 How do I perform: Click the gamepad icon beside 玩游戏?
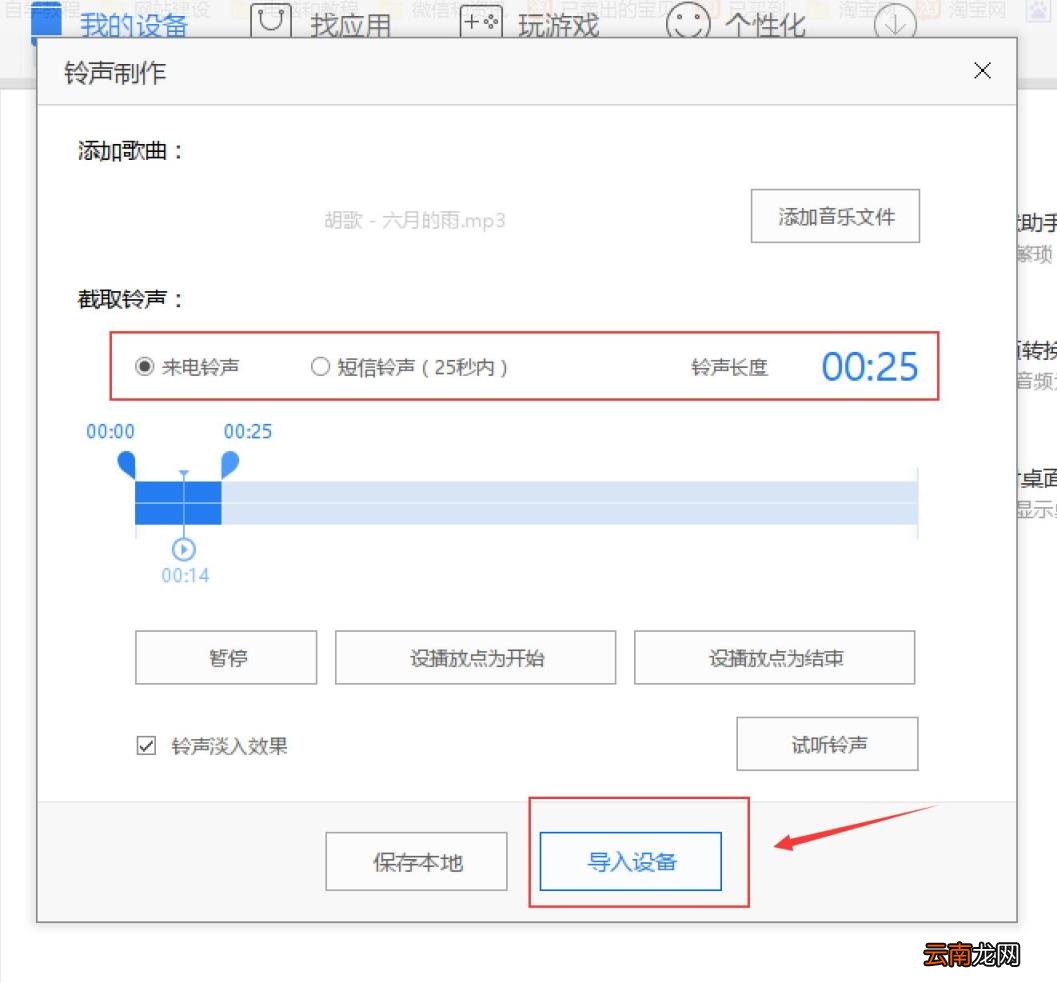(481, 20)
